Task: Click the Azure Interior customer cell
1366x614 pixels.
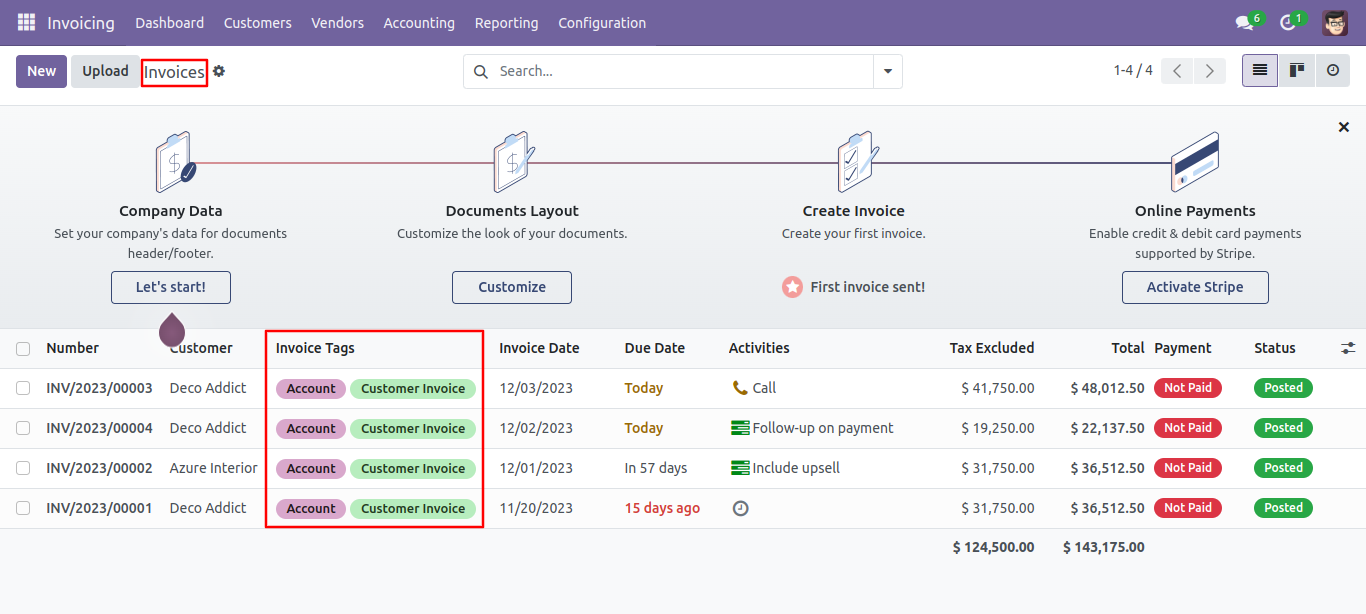Action: pos(214,468)
